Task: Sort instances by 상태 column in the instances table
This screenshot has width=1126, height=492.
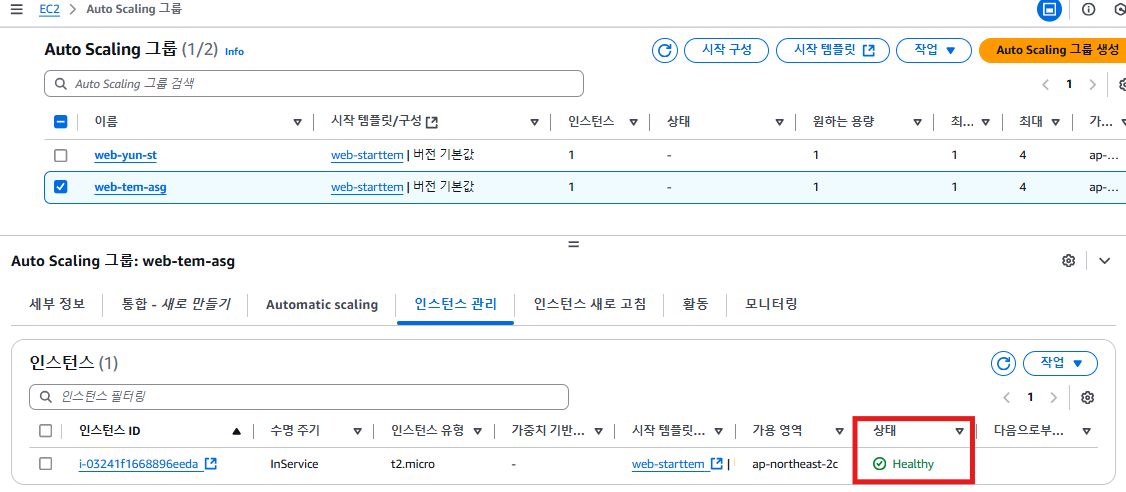Action: click(x=959, y=431)
